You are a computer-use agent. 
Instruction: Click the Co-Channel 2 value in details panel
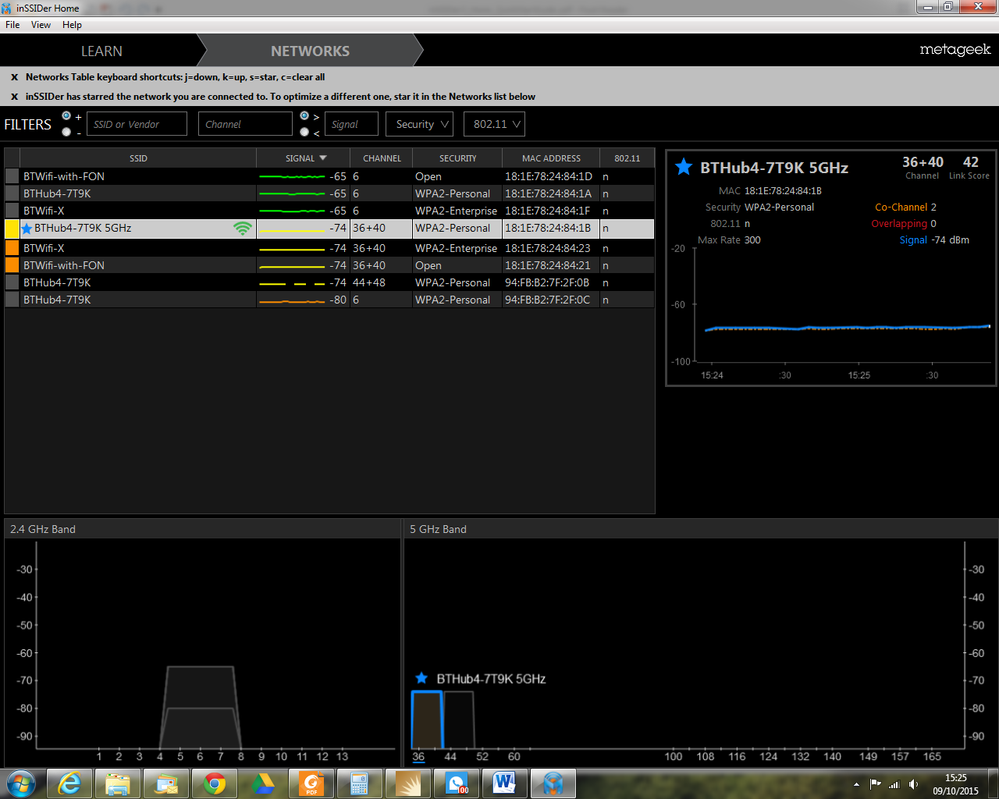(933, 207)
